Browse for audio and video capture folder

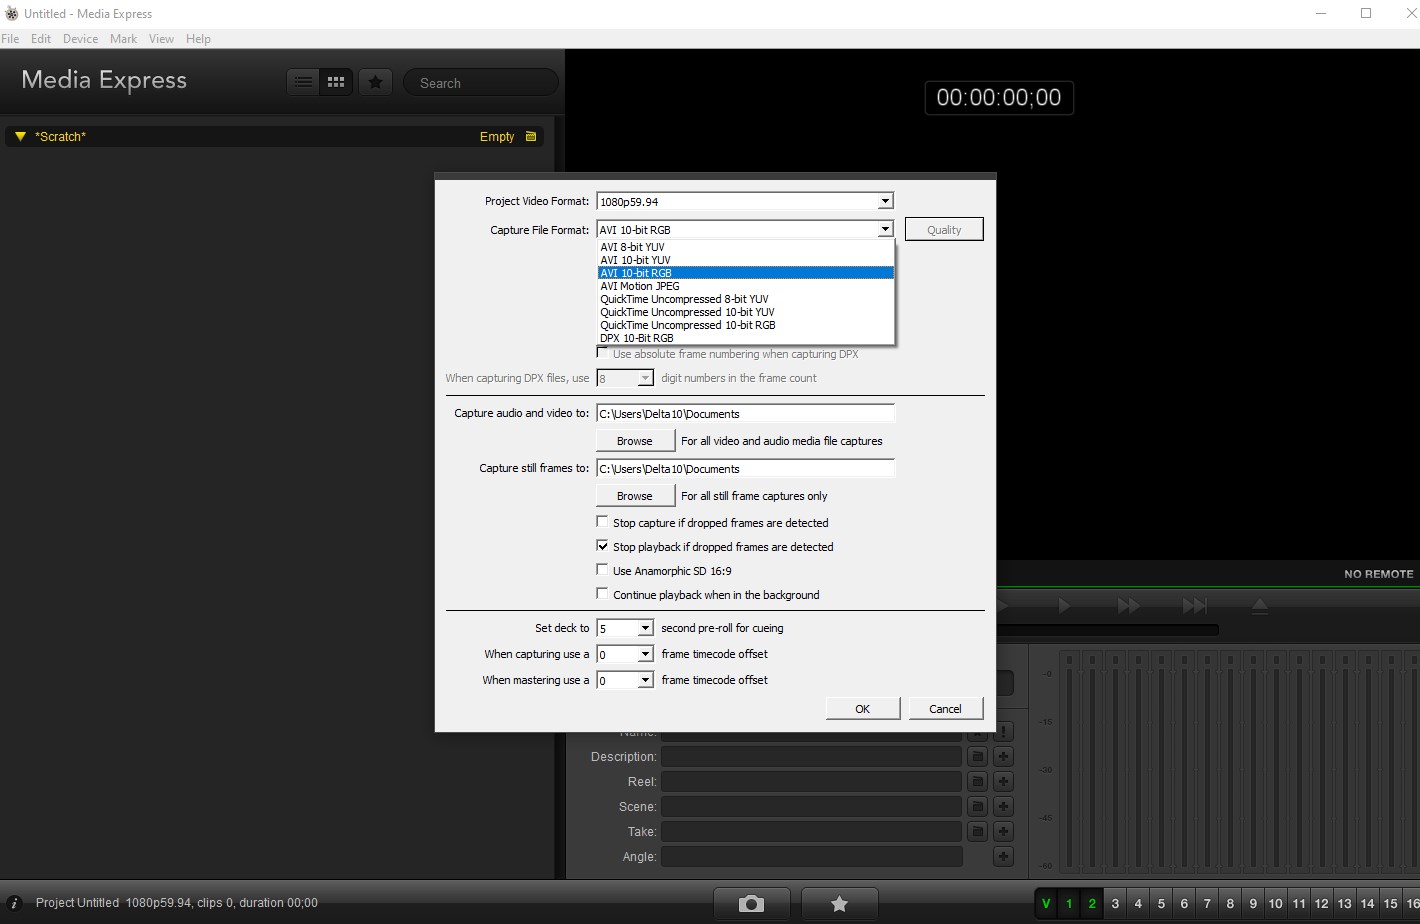[x=635, y=440]
